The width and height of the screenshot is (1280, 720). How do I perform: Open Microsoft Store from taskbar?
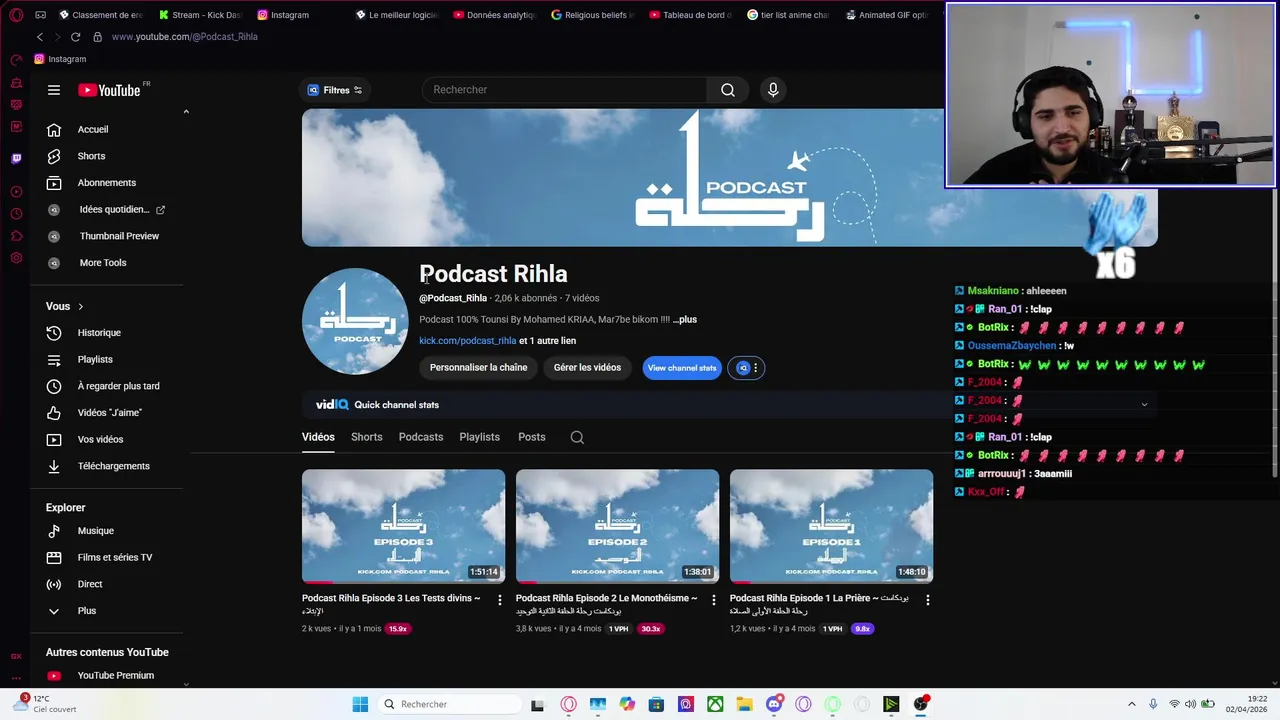656,704
